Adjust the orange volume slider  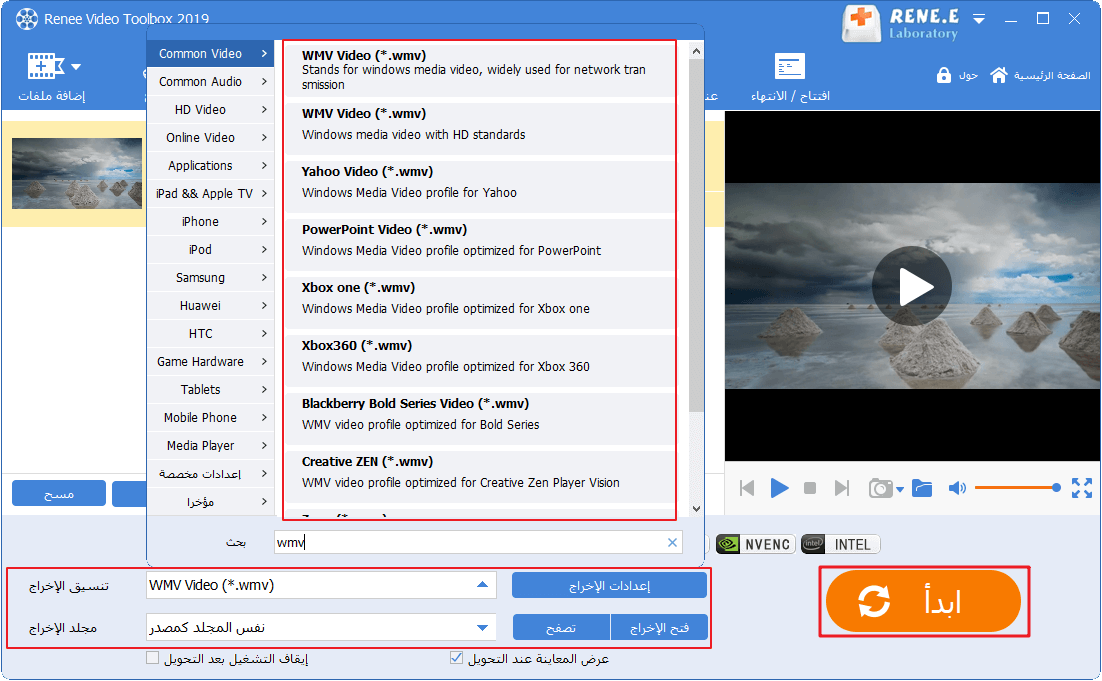(1017, 488)
